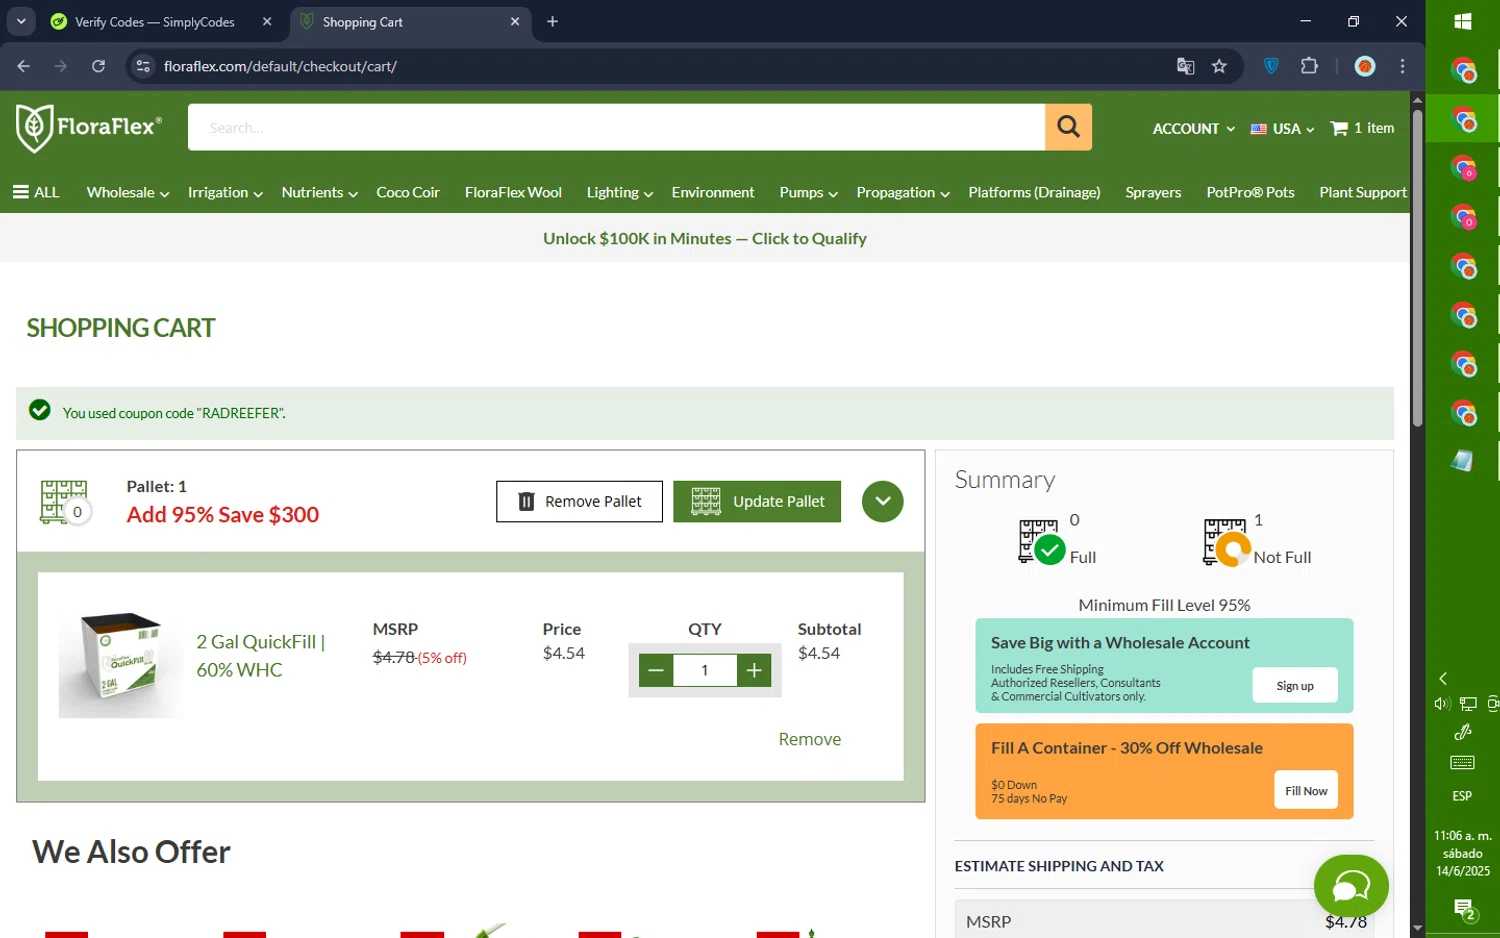
Task: Open the Bitwarden shield extension
Action: coord(1271,66)
